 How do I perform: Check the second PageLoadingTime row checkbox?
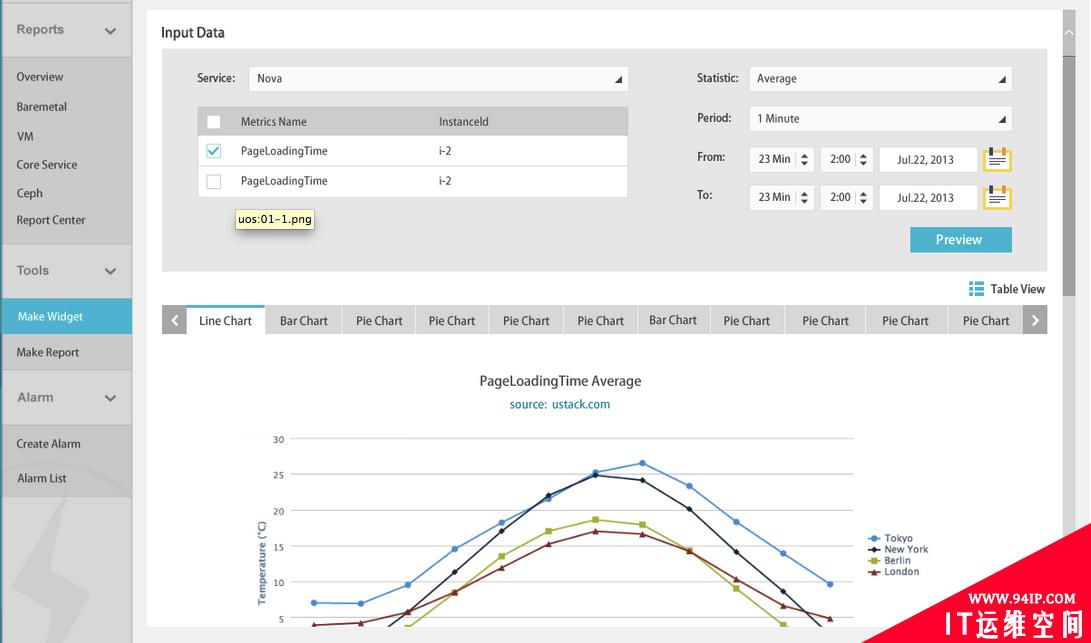(214, 181)
